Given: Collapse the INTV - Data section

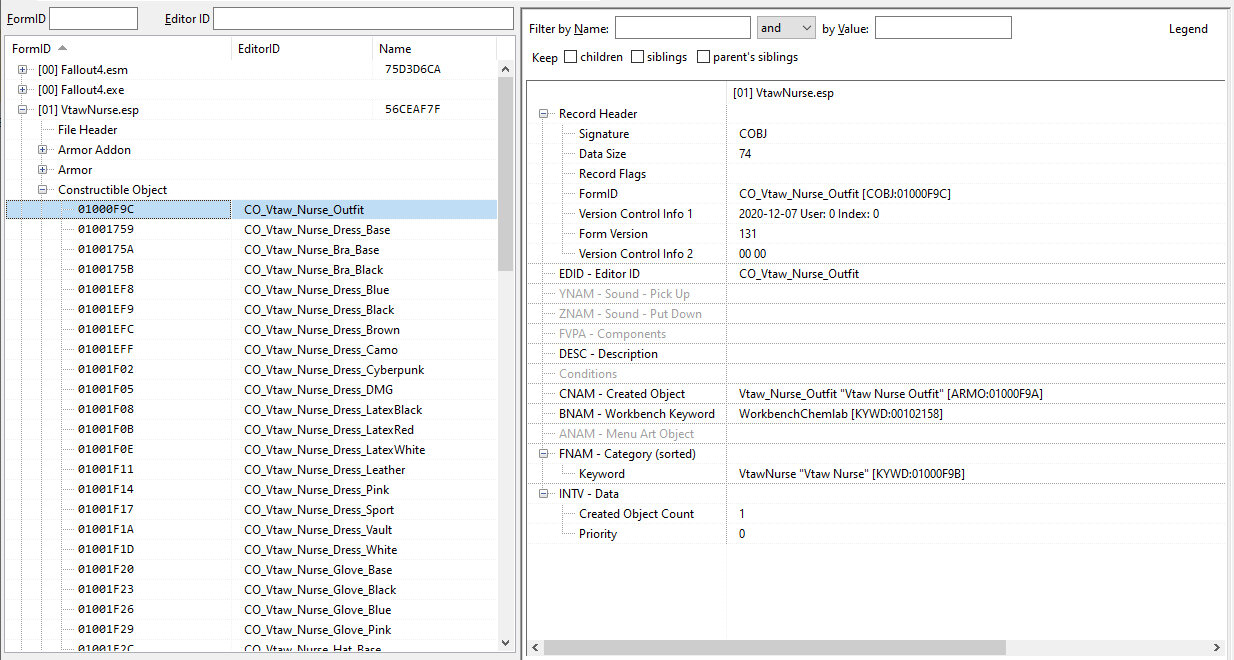Looking at the screenshot, I should coord(545,494).
